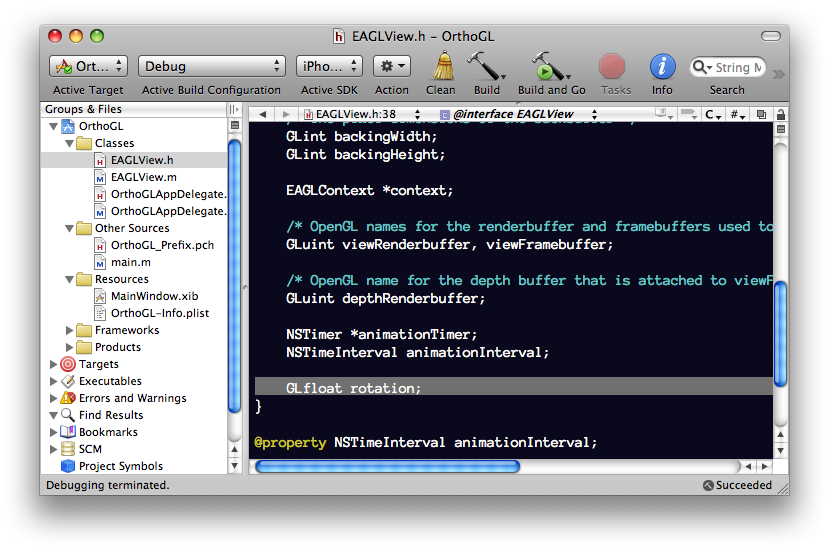Screen dimensions: 829x550
Task: Change the Debug build configuration popup
Action: point(211,66)
